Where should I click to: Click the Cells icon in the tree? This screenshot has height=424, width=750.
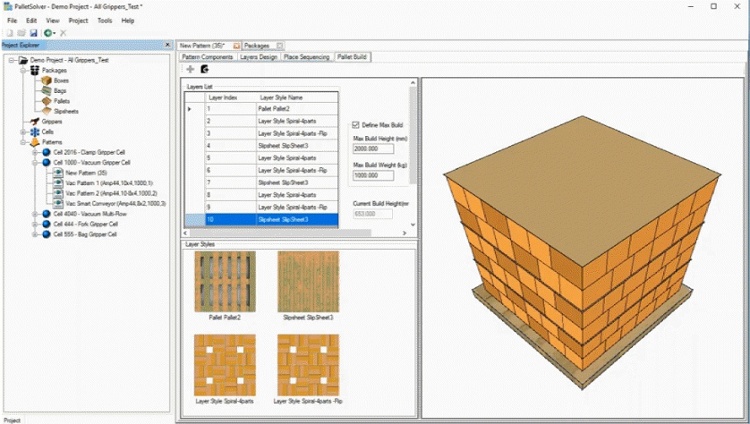pos(33,131)
